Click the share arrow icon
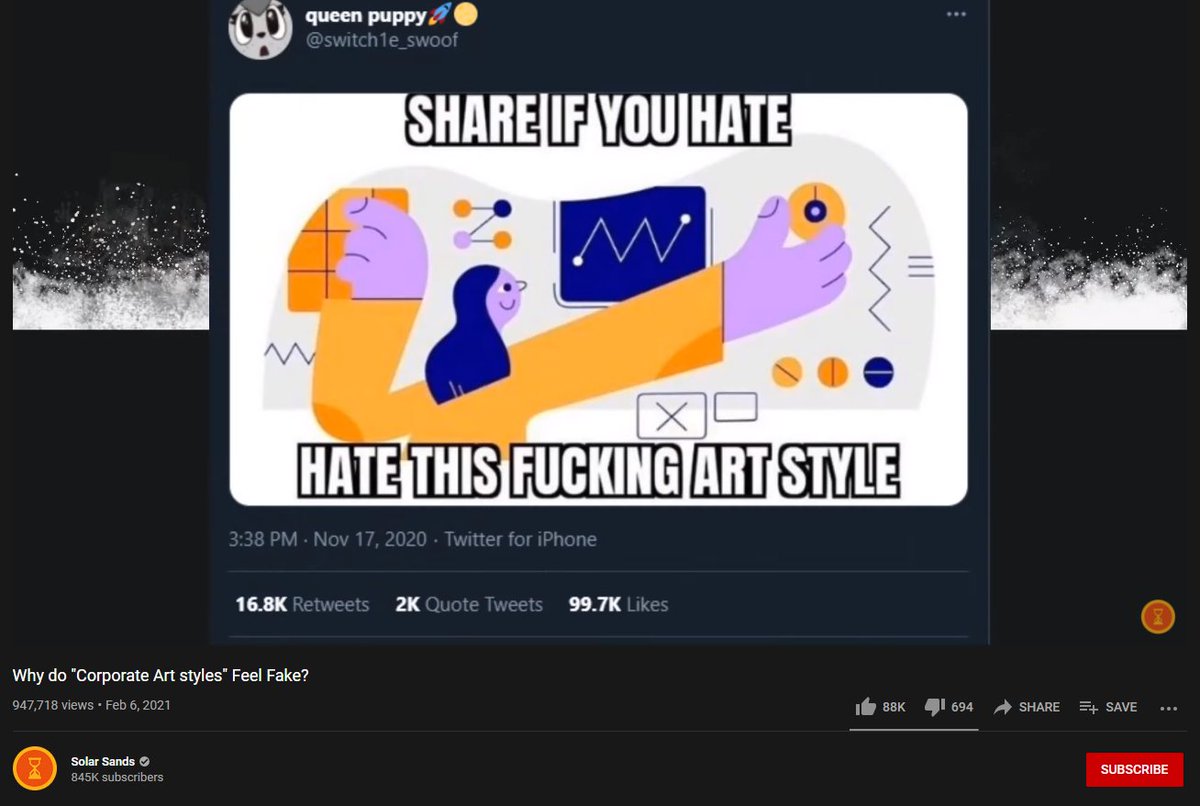 click(1002, 707)
